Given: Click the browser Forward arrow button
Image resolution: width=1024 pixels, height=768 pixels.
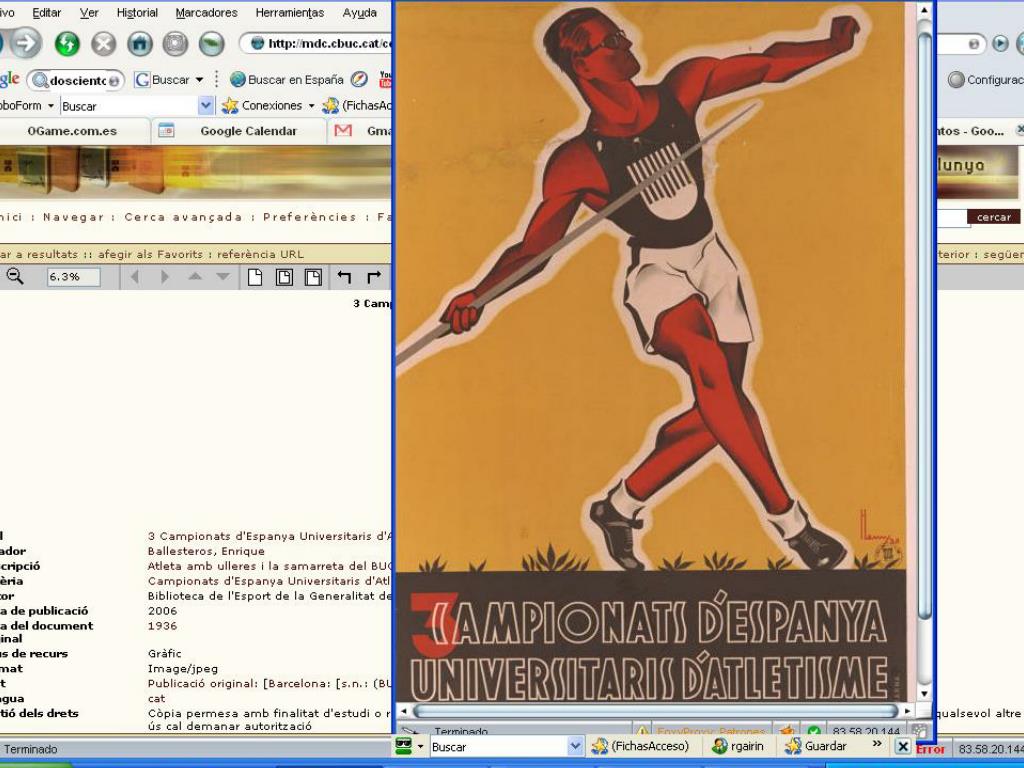Looking at the screenshot, I should (x=25, y=44).
